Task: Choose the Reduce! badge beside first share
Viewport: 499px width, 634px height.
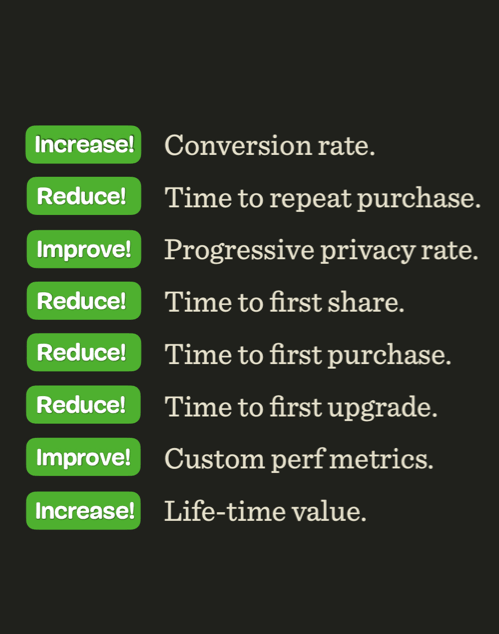Action: 84,301
